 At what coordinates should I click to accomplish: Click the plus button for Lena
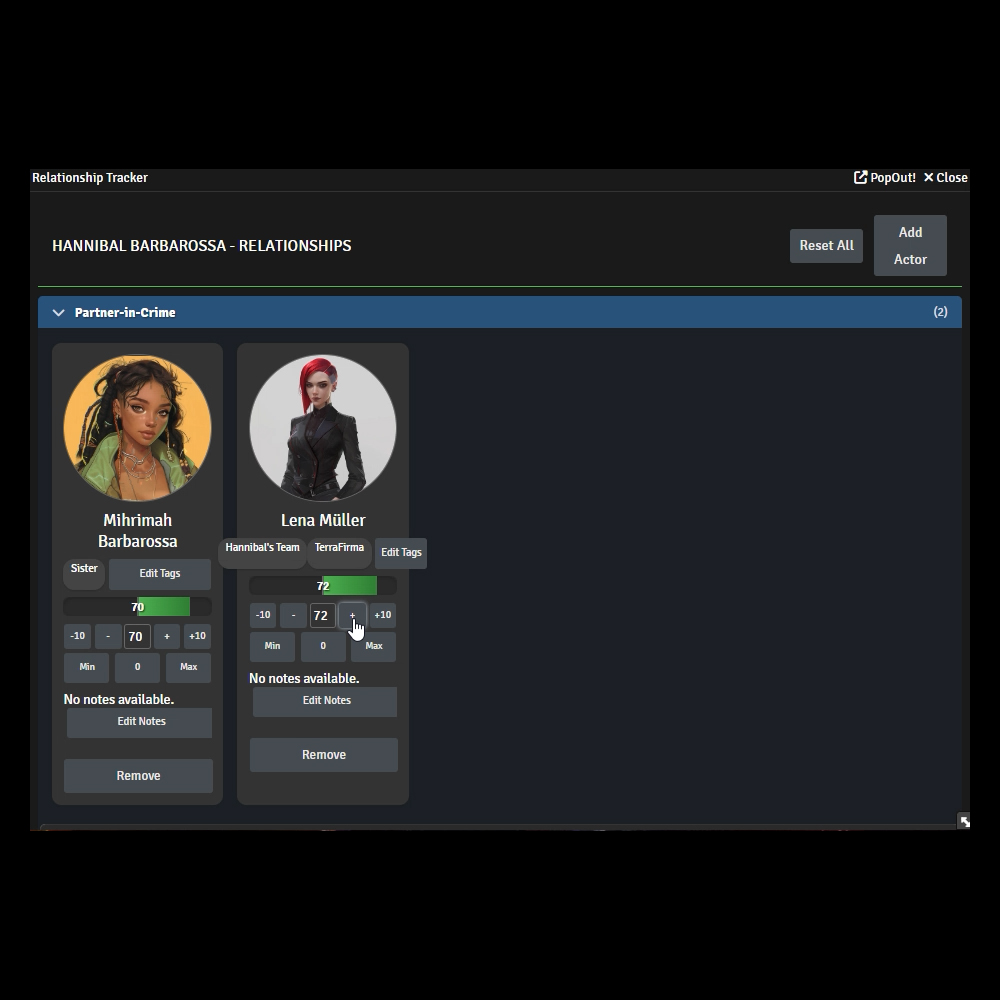352,615
